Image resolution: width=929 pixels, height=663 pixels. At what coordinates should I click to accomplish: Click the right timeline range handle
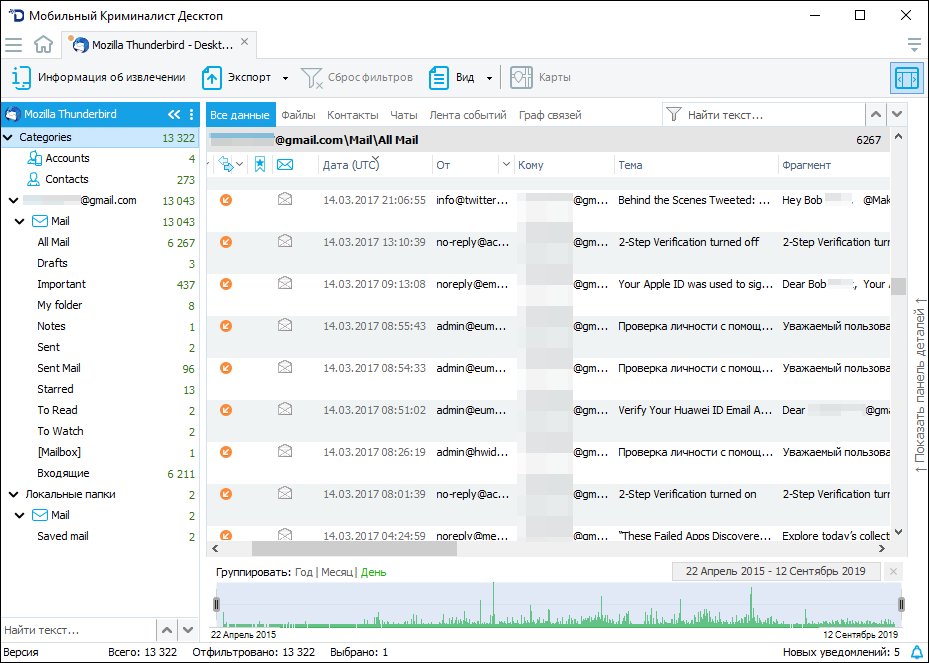tap(901, 604)
